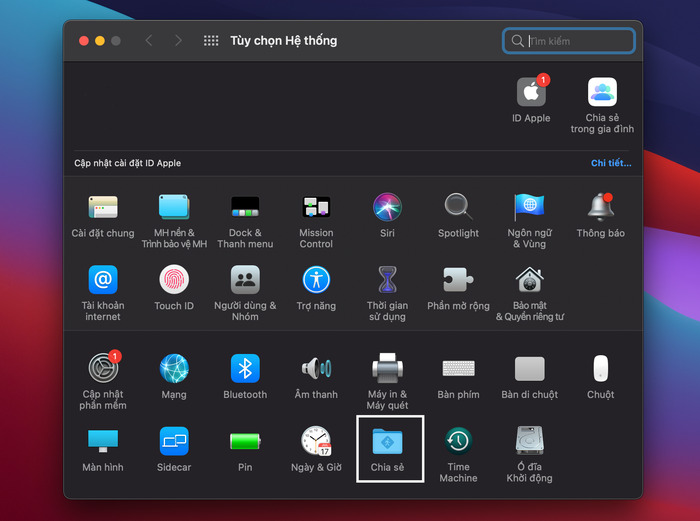Click the yellow minimize window button
This screenshot has width=700, height=521.
tap(100, 41)
